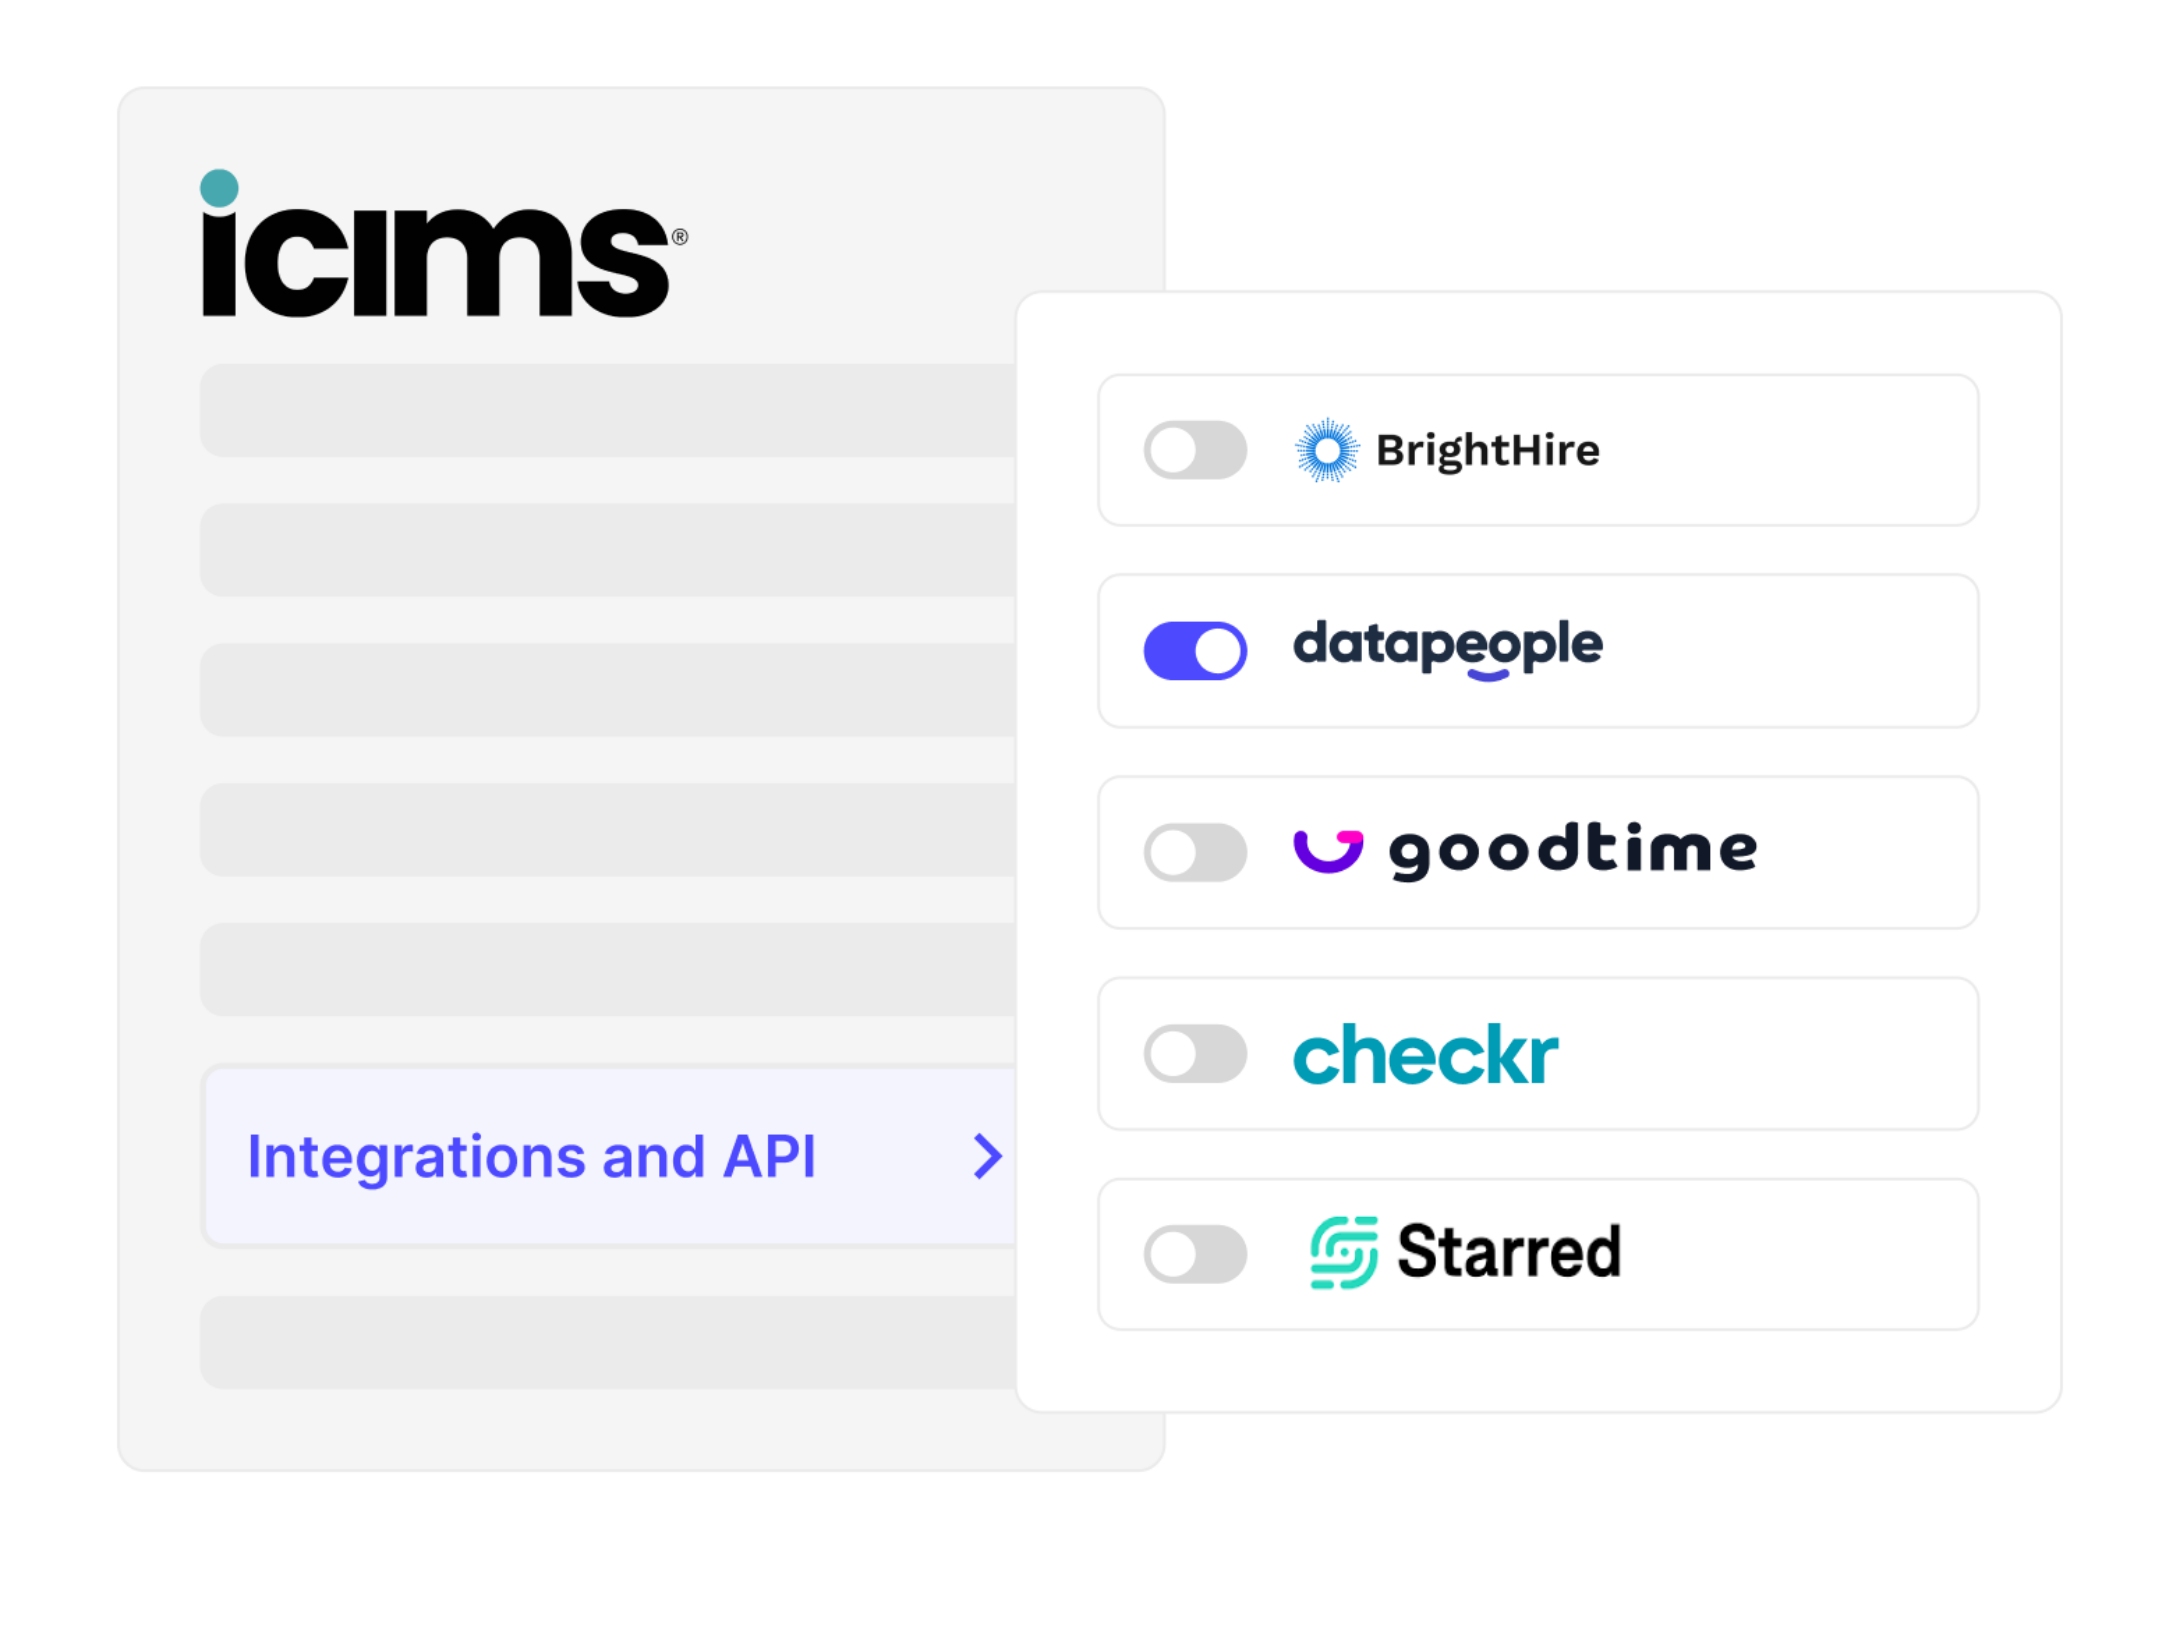This screenshot has height=1628, width=2180.
Task: Expand the Integrations and API chevron
Action: [x=987, y=1157]
